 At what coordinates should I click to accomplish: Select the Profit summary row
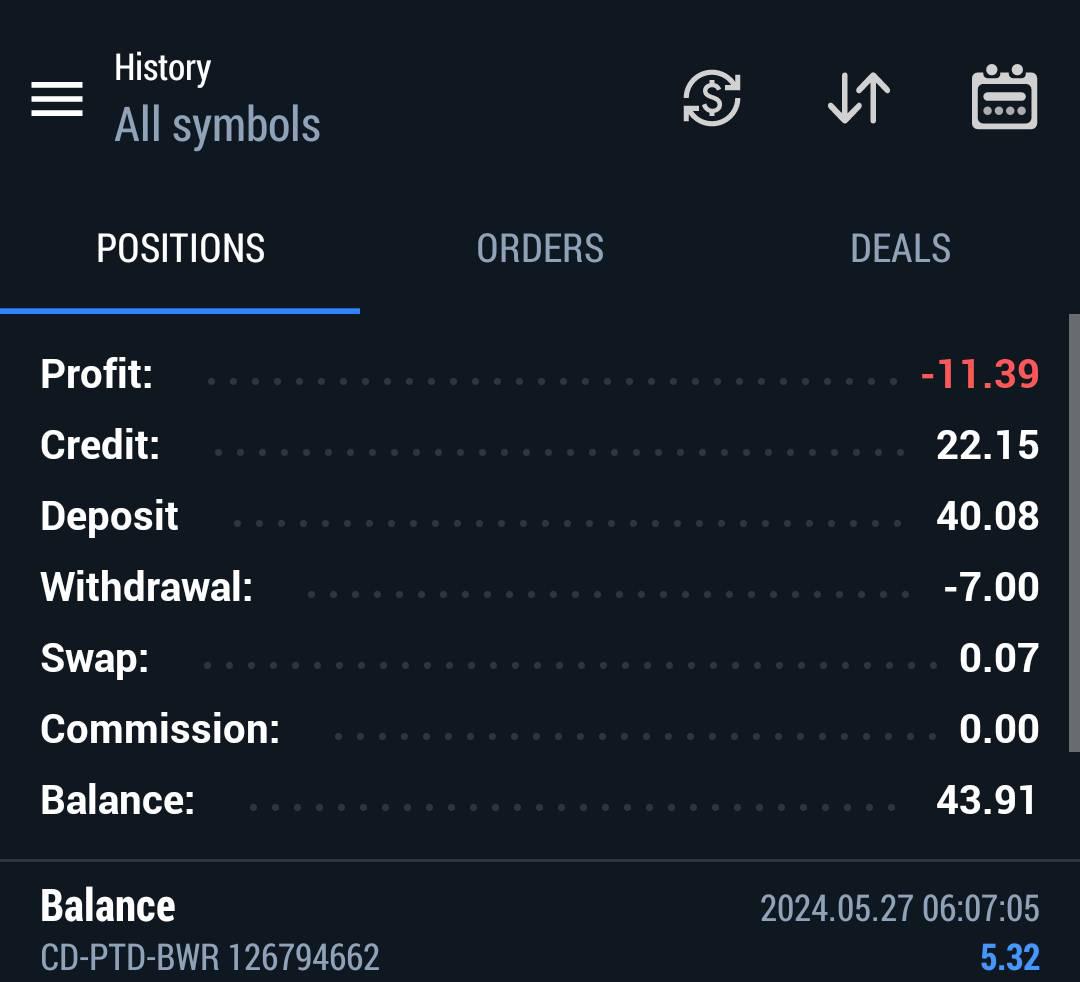[x=539, y=374]
